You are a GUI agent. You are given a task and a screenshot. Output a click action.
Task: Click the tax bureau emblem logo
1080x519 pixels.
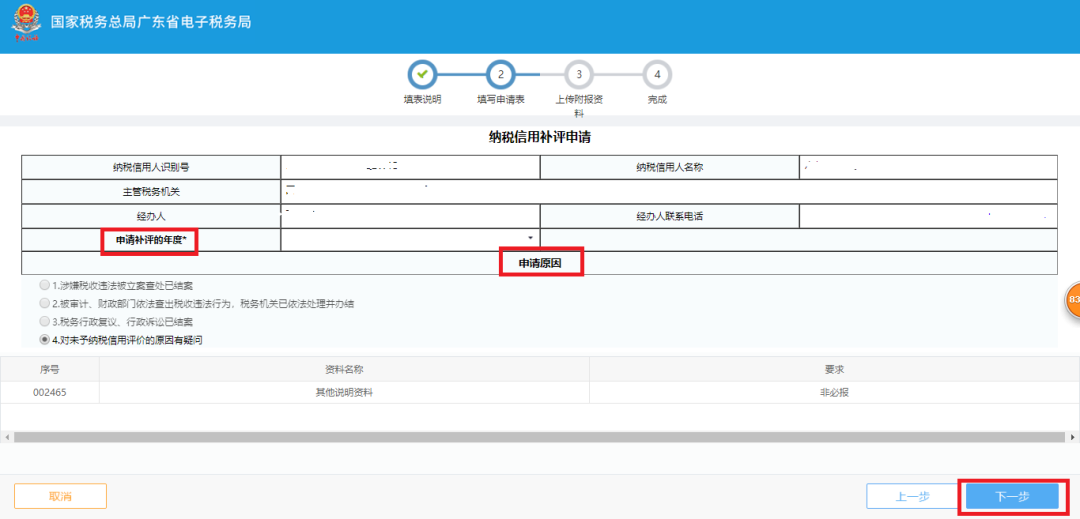25,23
